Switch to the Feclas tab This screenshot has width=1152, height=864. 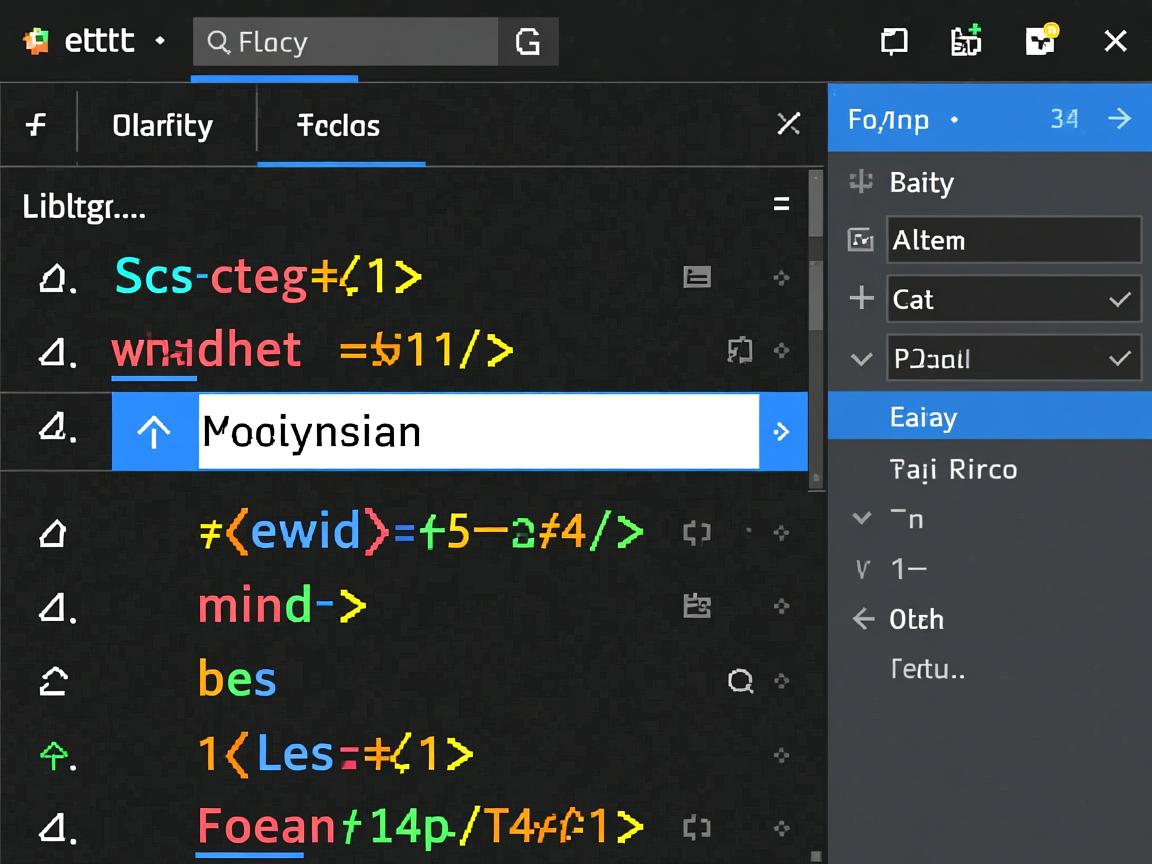[339, 126]
